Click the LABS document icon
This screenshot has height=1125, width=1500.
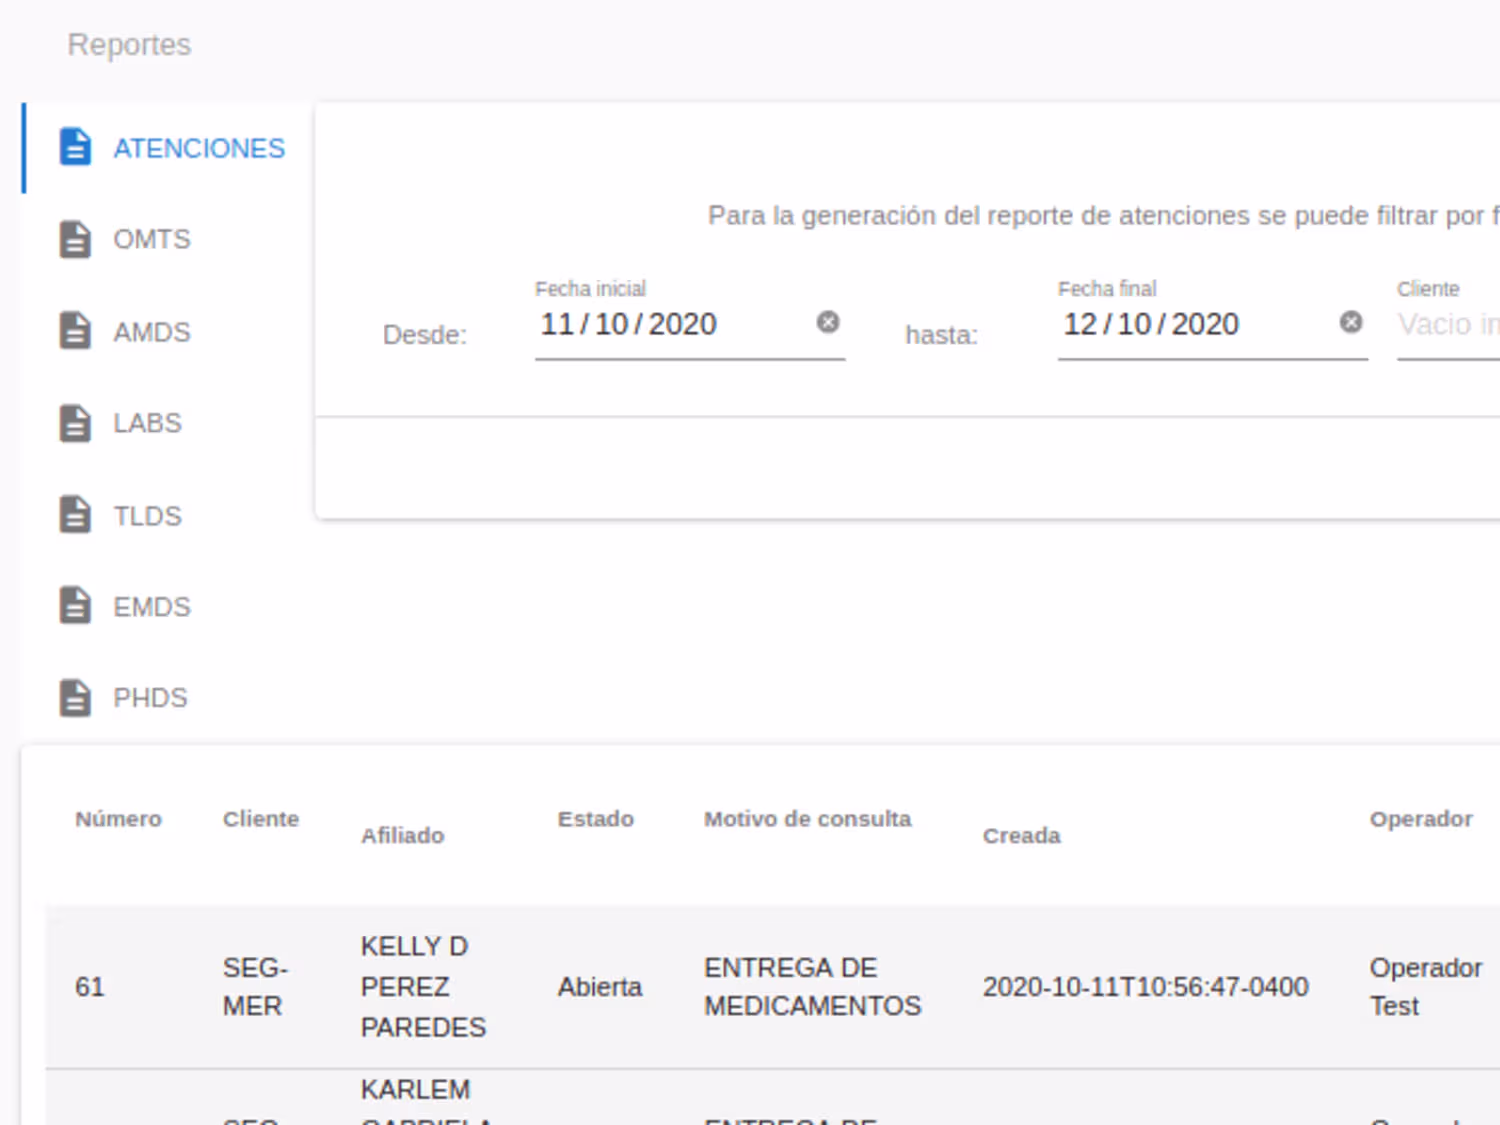(75, 423)
